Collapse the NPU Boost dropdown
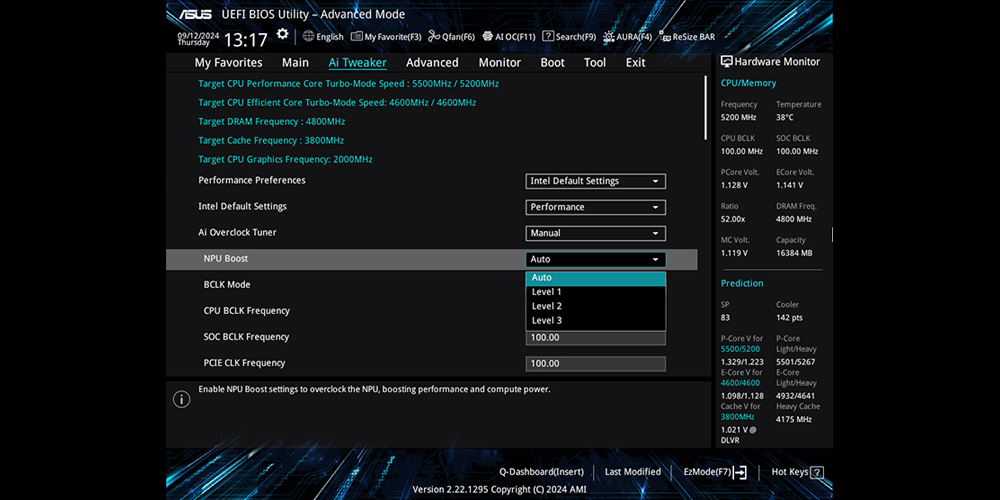 point(596,260)
